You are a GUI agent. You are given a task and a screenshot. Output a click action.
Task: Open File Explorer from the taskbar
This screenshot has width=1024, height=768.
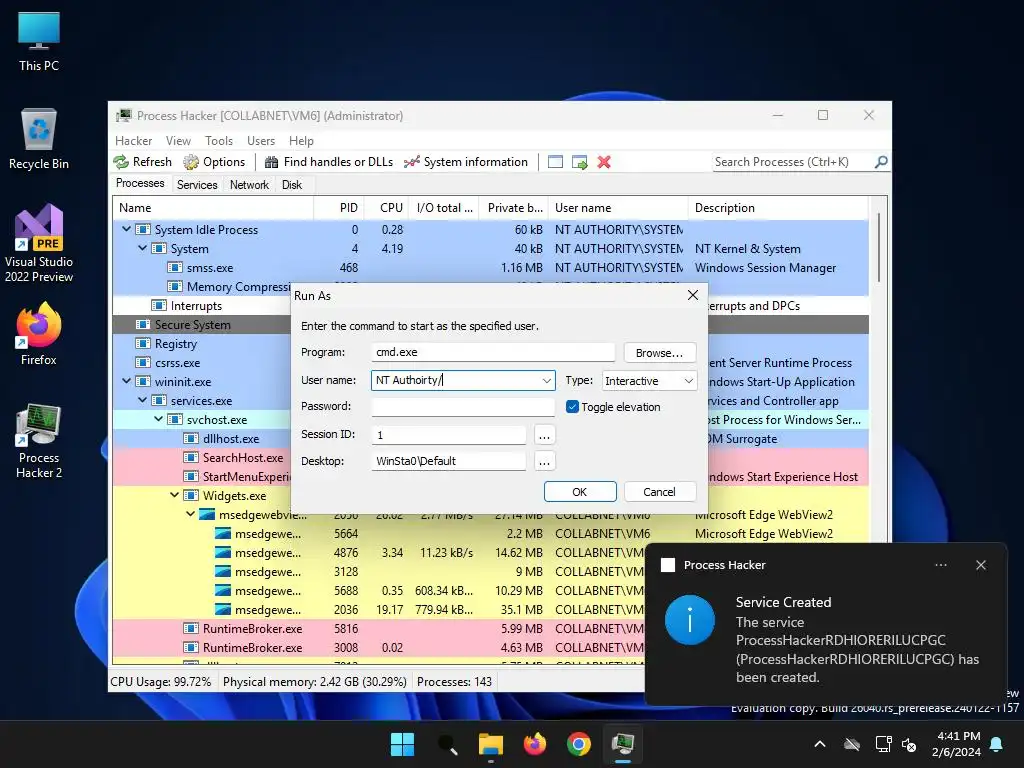[490, 744]
